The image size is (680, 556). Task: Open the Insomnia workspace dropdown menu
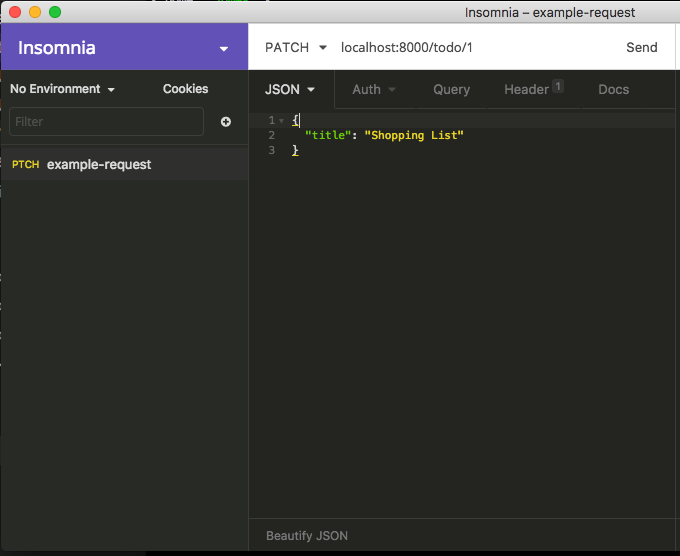tap(224, 48)
